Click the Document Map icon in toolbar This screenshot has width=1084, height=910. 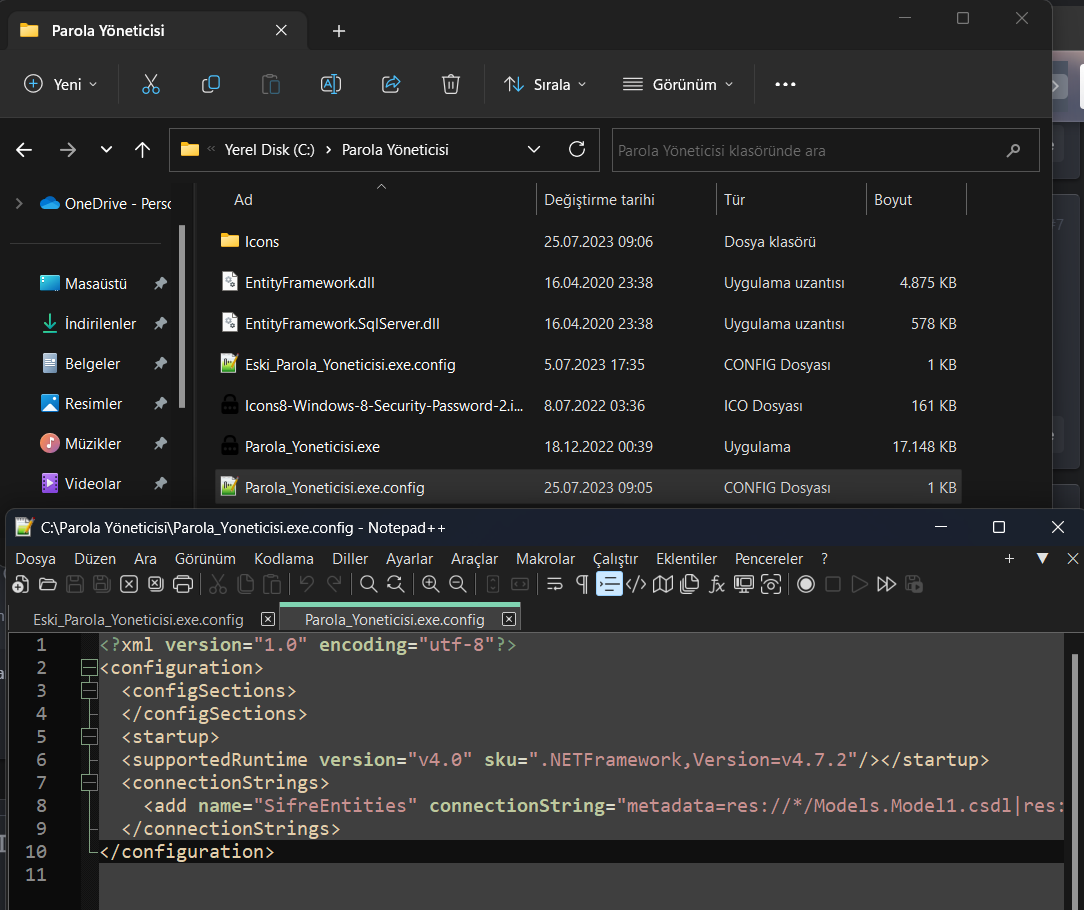point(662,584)
